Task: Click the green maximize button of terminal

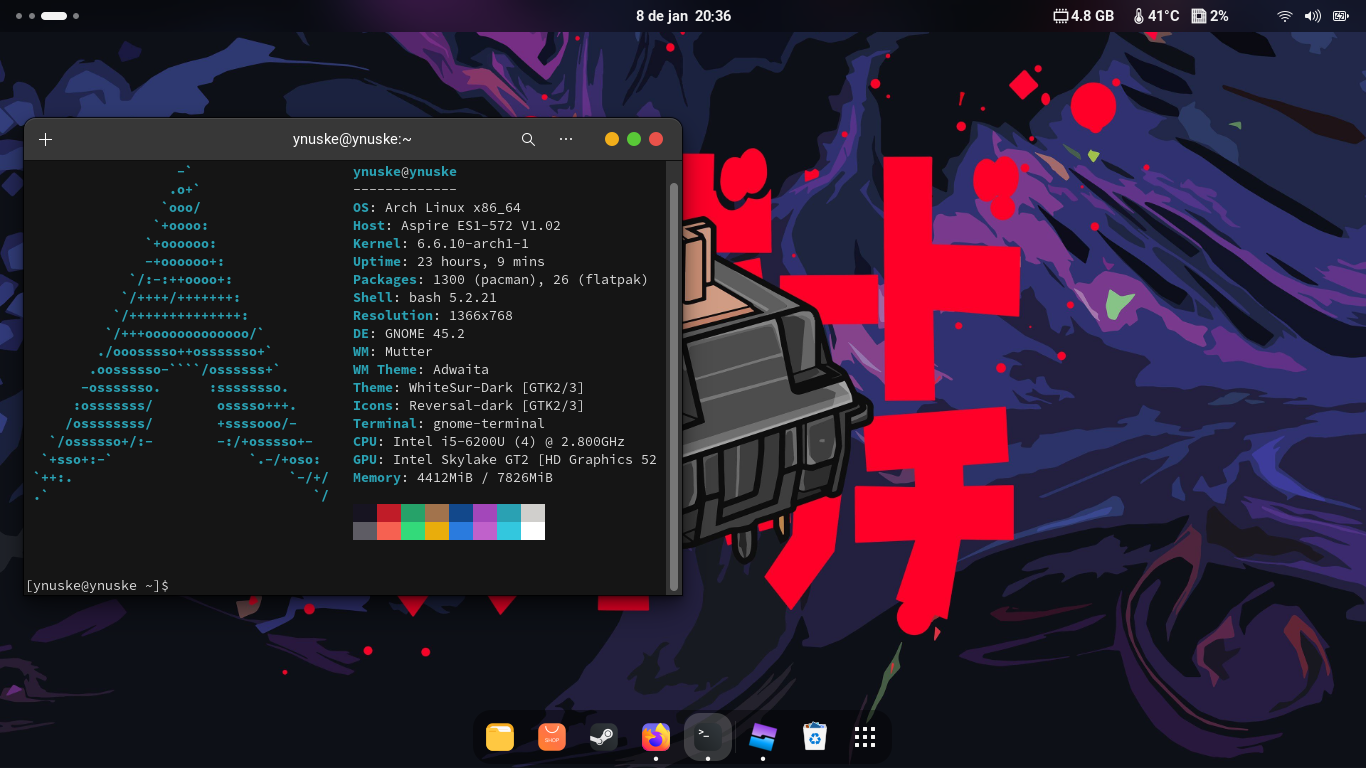Action: pyautogui.click(x=634, y=139)
